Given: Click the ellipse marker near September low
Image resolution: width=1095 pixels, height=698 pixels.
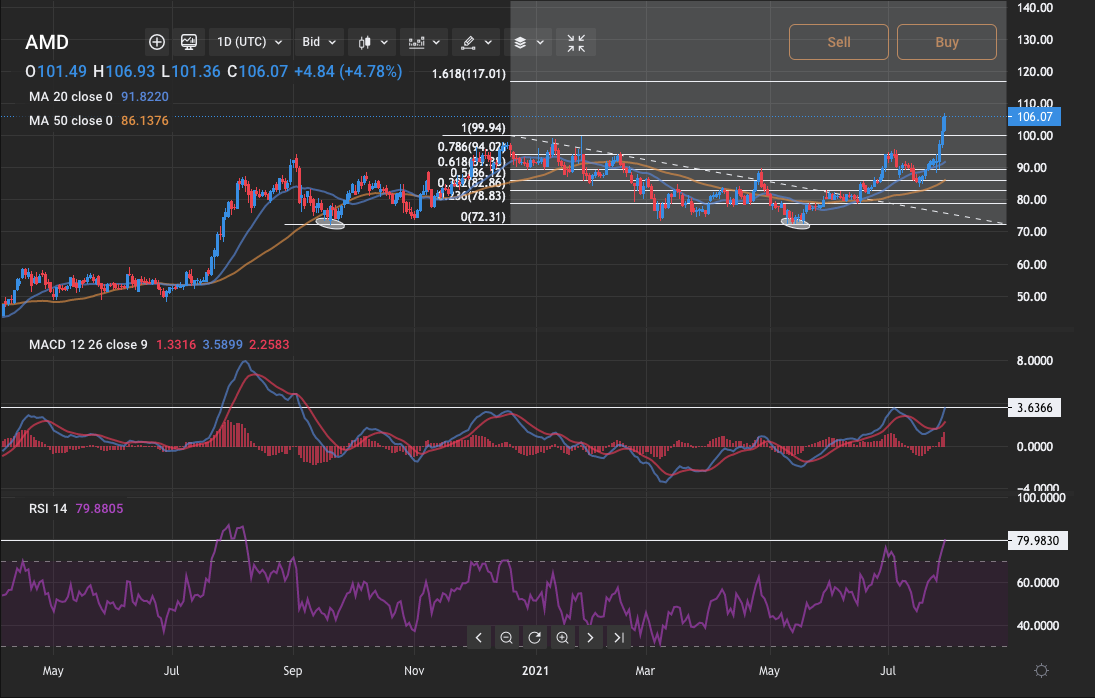Looking at the screenshot, I should click(330, 223).
